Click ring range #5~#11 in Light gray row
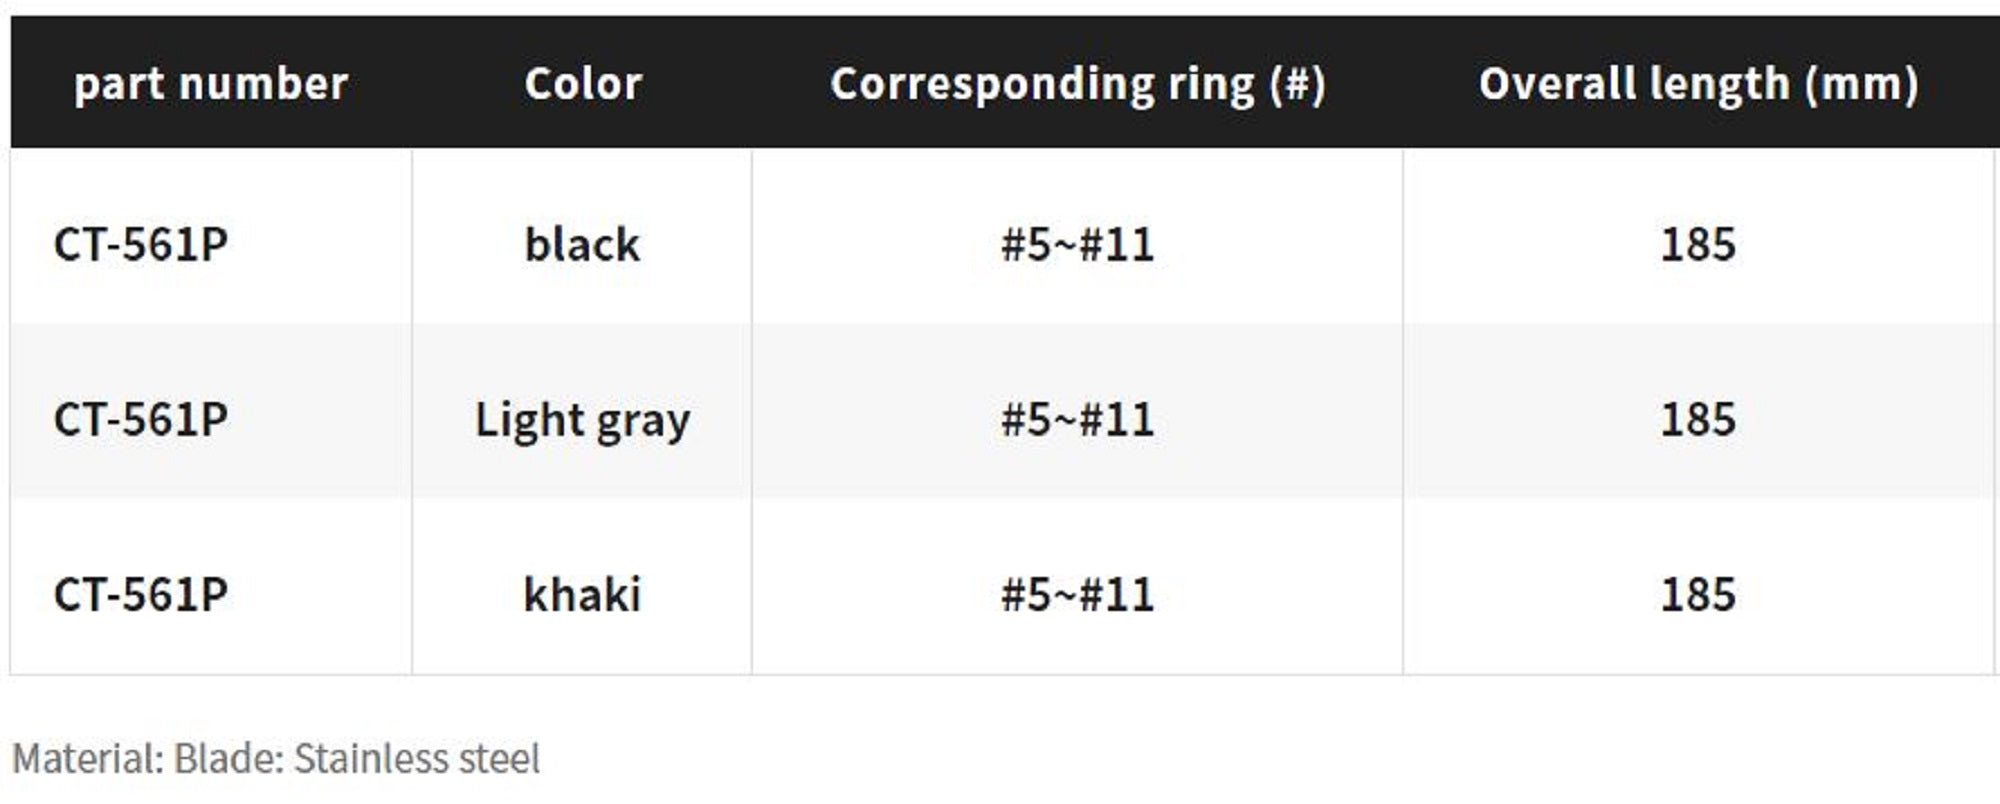Screen dimensions: 2000x804 (1077, 420)
